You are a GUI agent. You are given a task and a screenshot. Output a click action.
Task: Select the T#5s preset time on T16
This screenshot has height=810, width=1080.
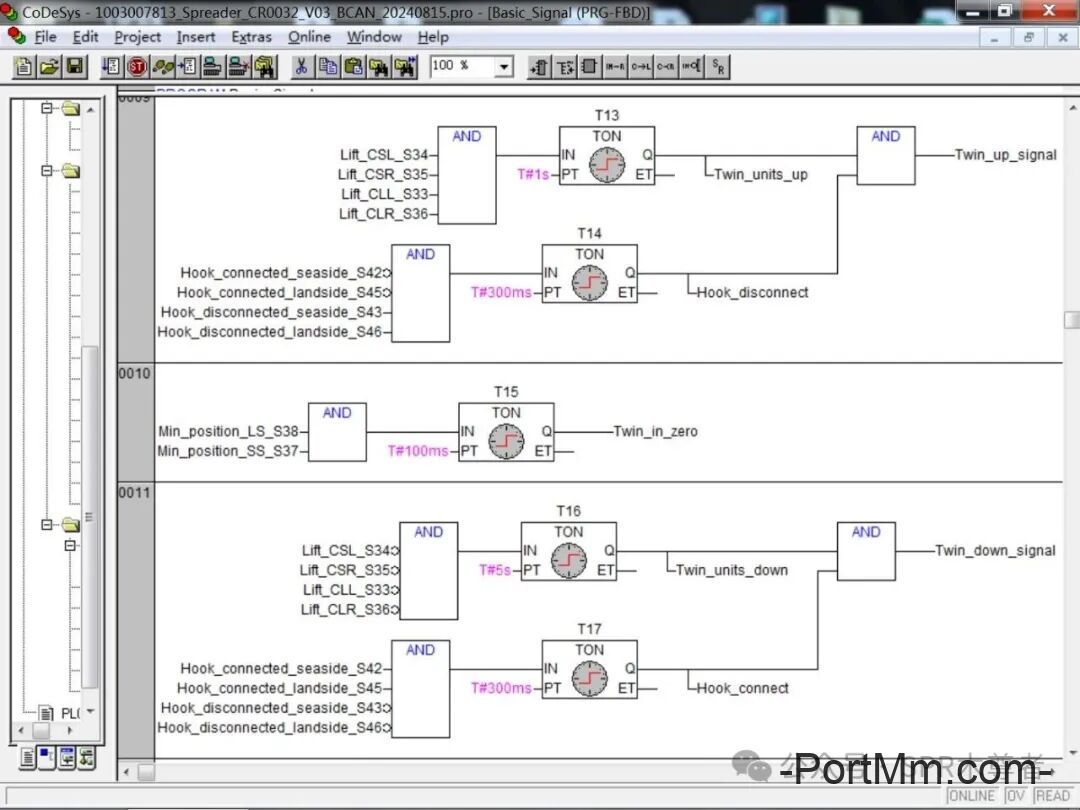pos(495,570)
